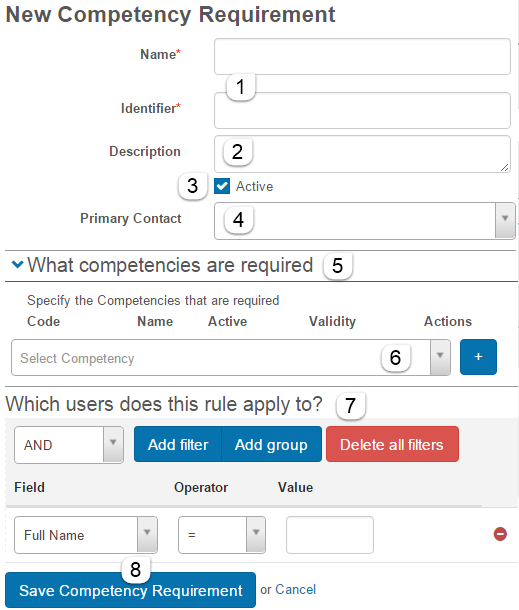Open the equals operator dropdown
The height and width of the screenshot is (610, 519).
222,535
